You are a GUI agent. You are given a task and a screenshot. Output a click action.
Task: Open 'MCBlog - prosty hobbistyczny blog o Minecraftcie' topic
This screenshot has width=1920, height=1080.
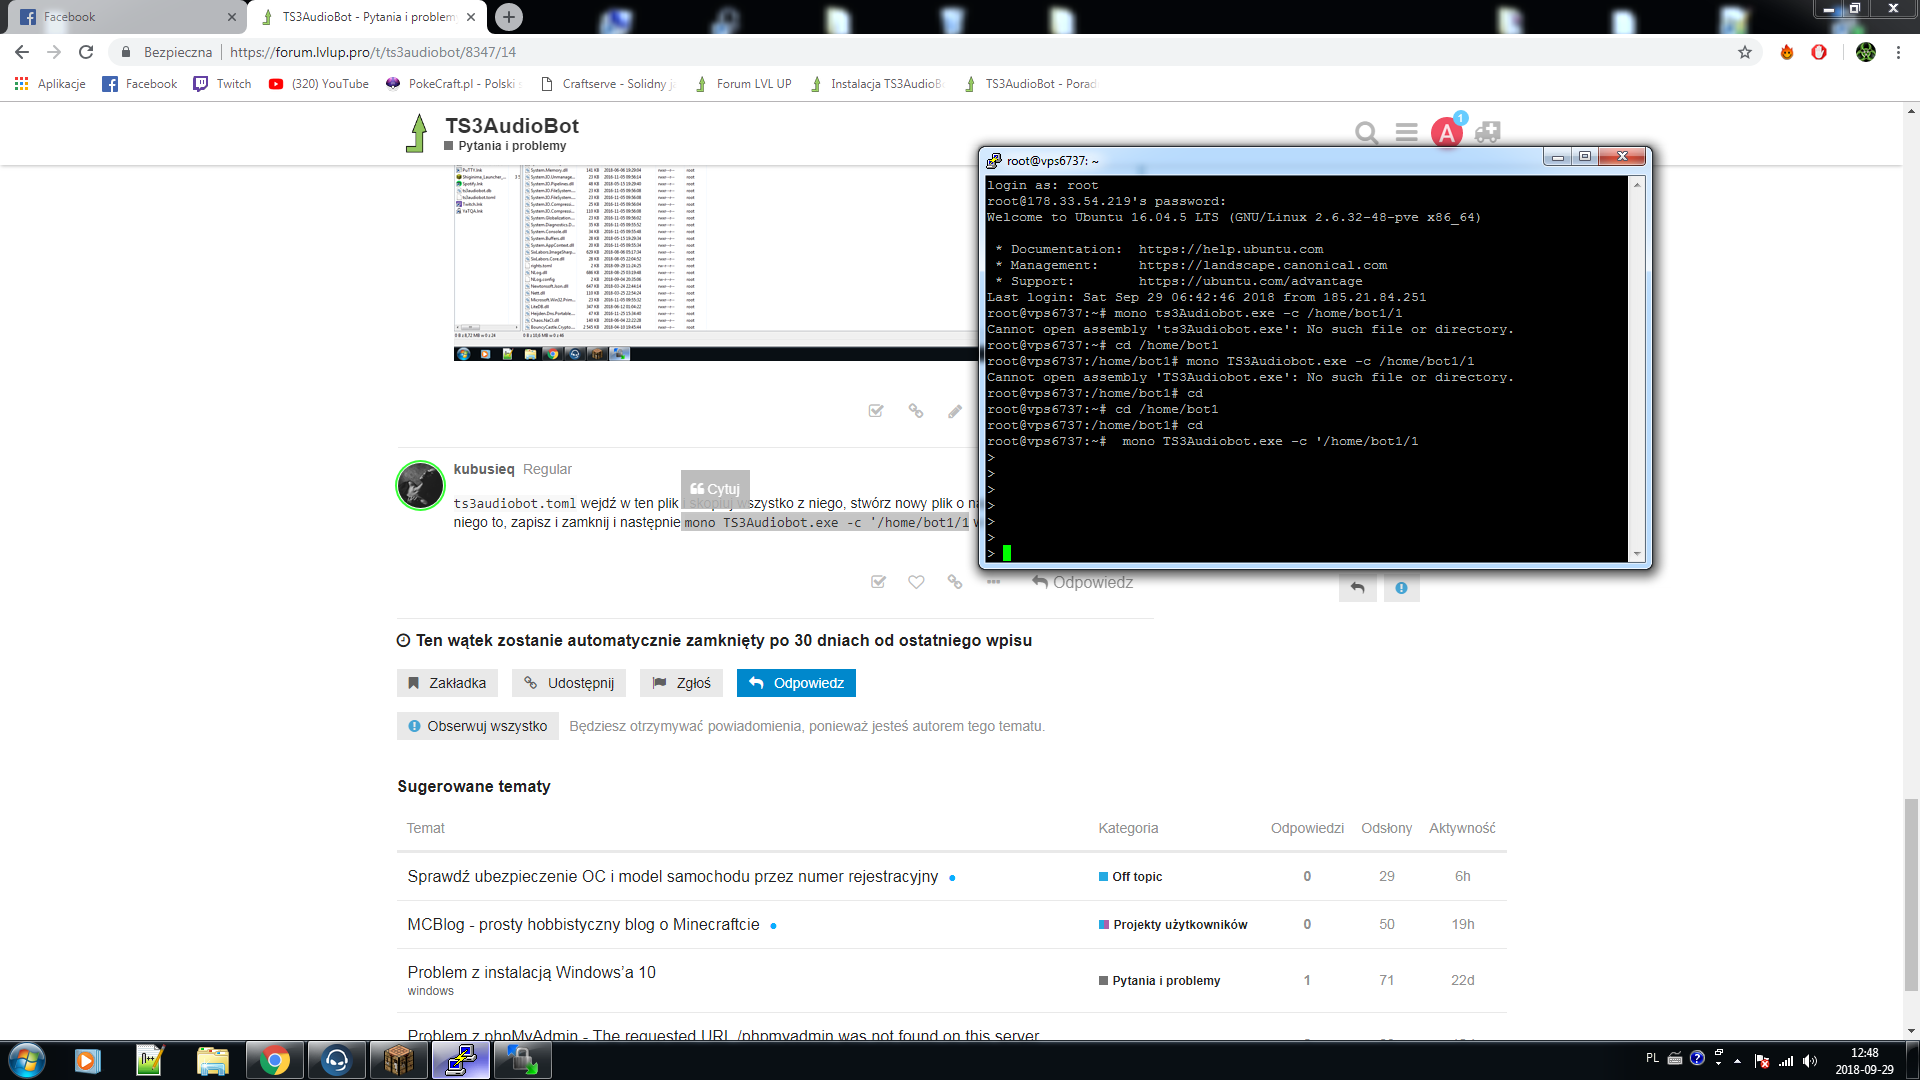click(583, 924)
